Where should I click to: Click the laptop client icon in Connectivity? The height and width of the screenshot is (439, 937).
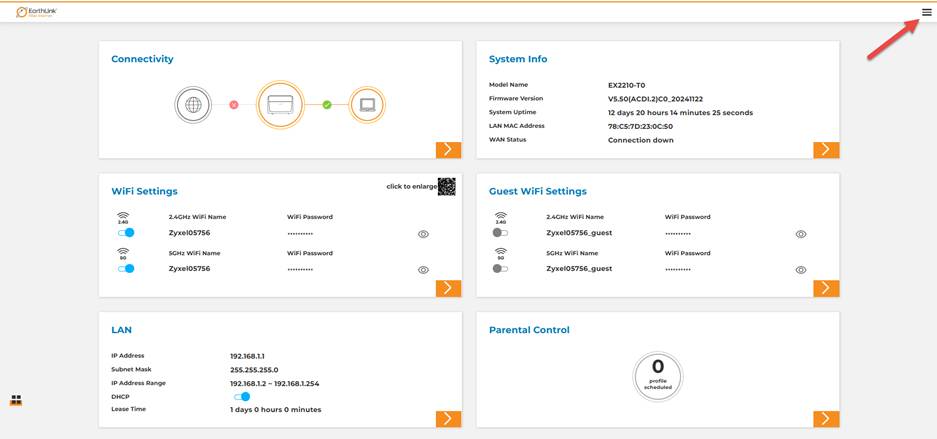(x=367, y=105)
